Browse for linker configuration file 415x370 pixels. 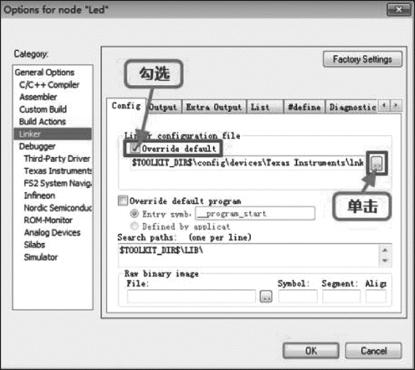[x=377, y=163]
